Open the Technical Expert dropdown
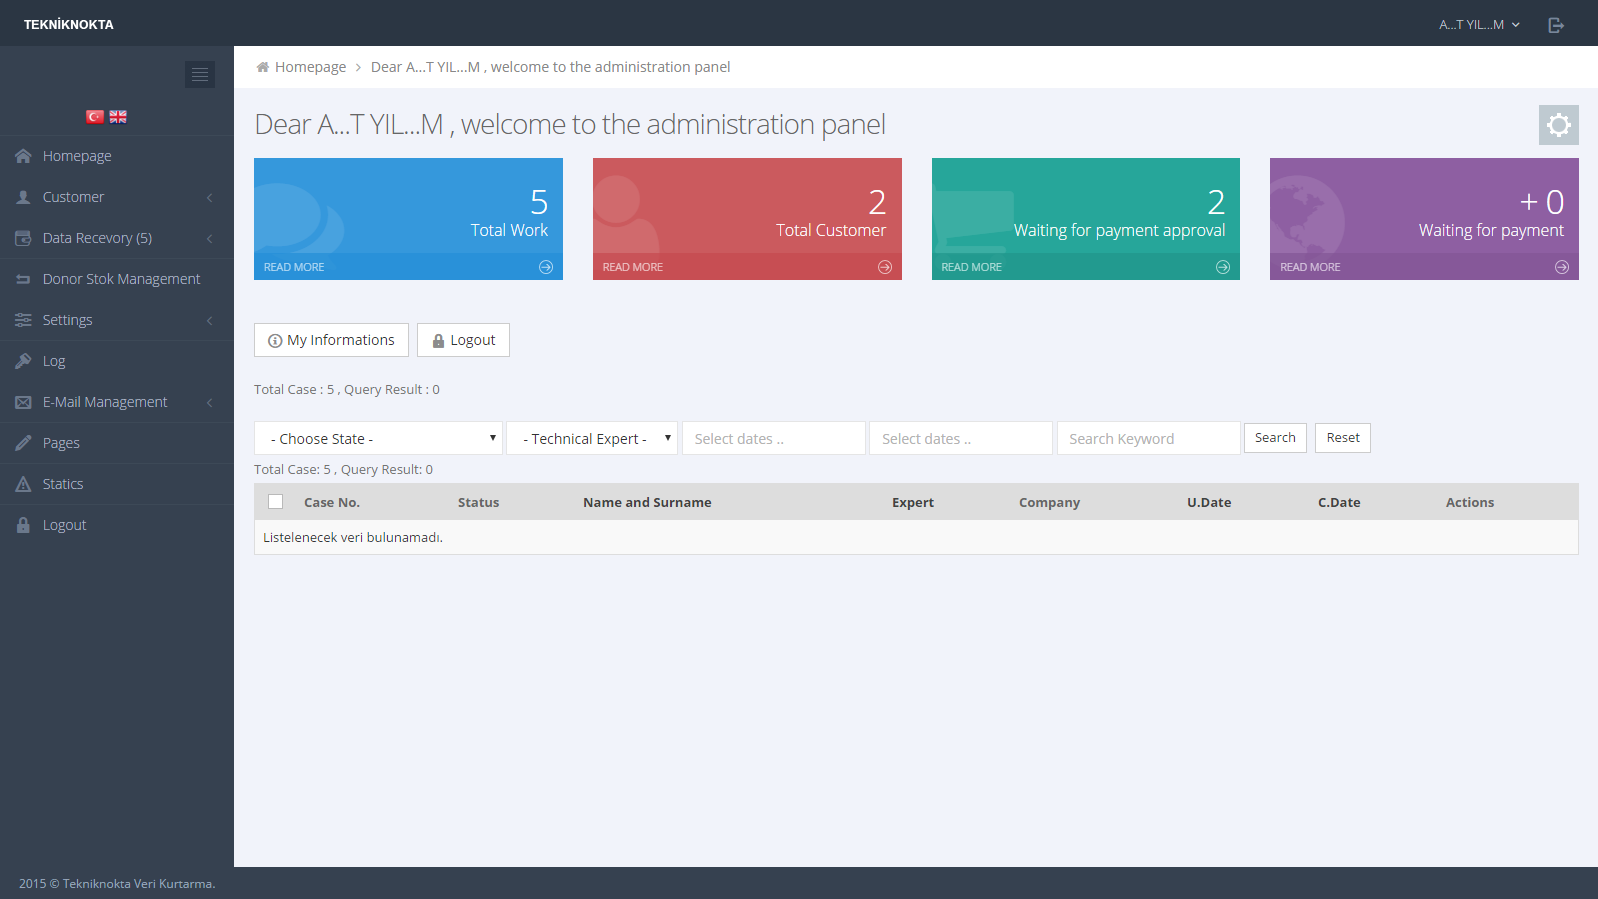This screenshot has width=1598, height=899. 592,439
